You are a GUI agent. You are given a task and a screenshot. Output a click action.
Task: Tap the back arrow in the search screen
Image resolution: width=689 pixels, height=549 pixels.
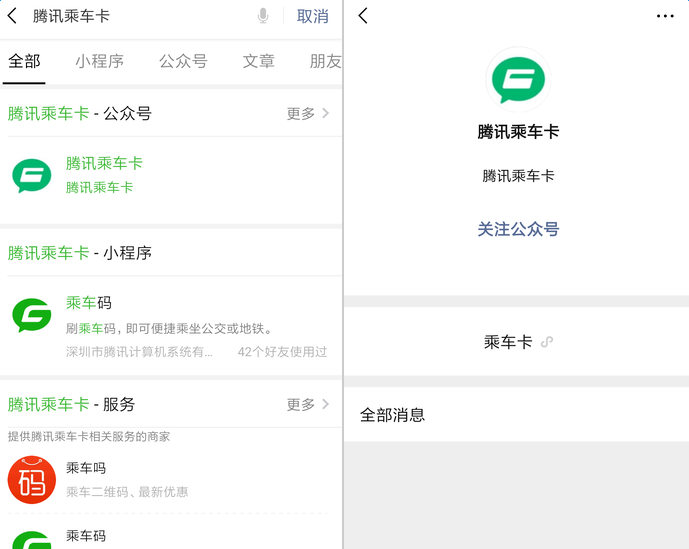tap(12, 16)
